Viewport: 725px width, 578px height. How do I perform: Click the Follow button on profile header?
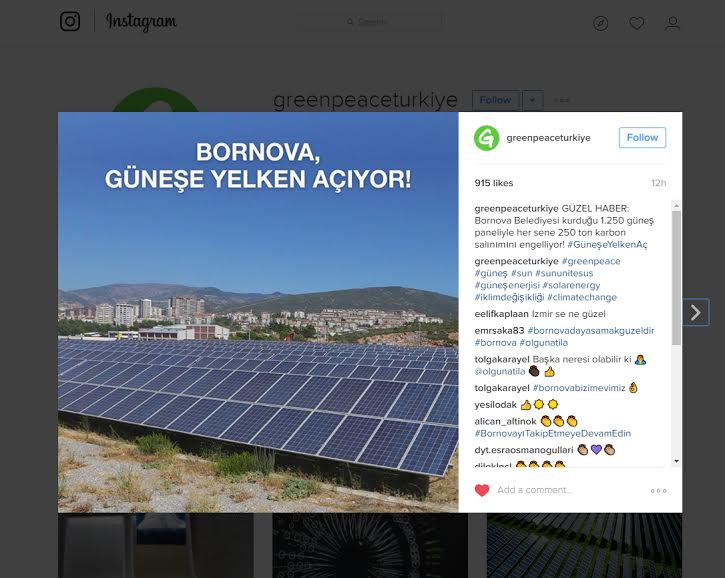click(496, 100)
